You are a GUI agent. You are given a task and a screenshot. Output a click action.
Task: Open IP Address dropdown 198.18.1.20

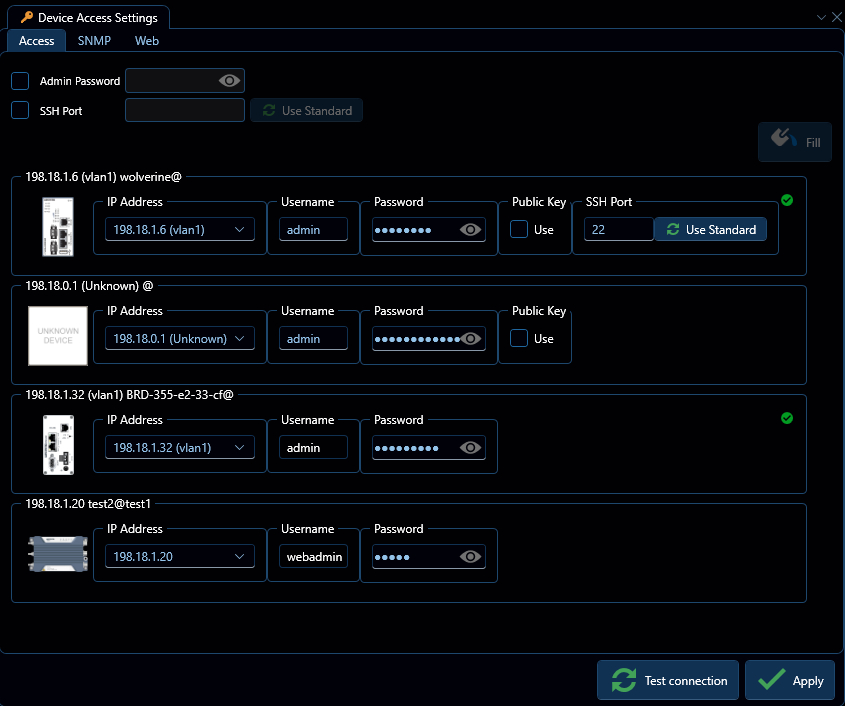179,556
